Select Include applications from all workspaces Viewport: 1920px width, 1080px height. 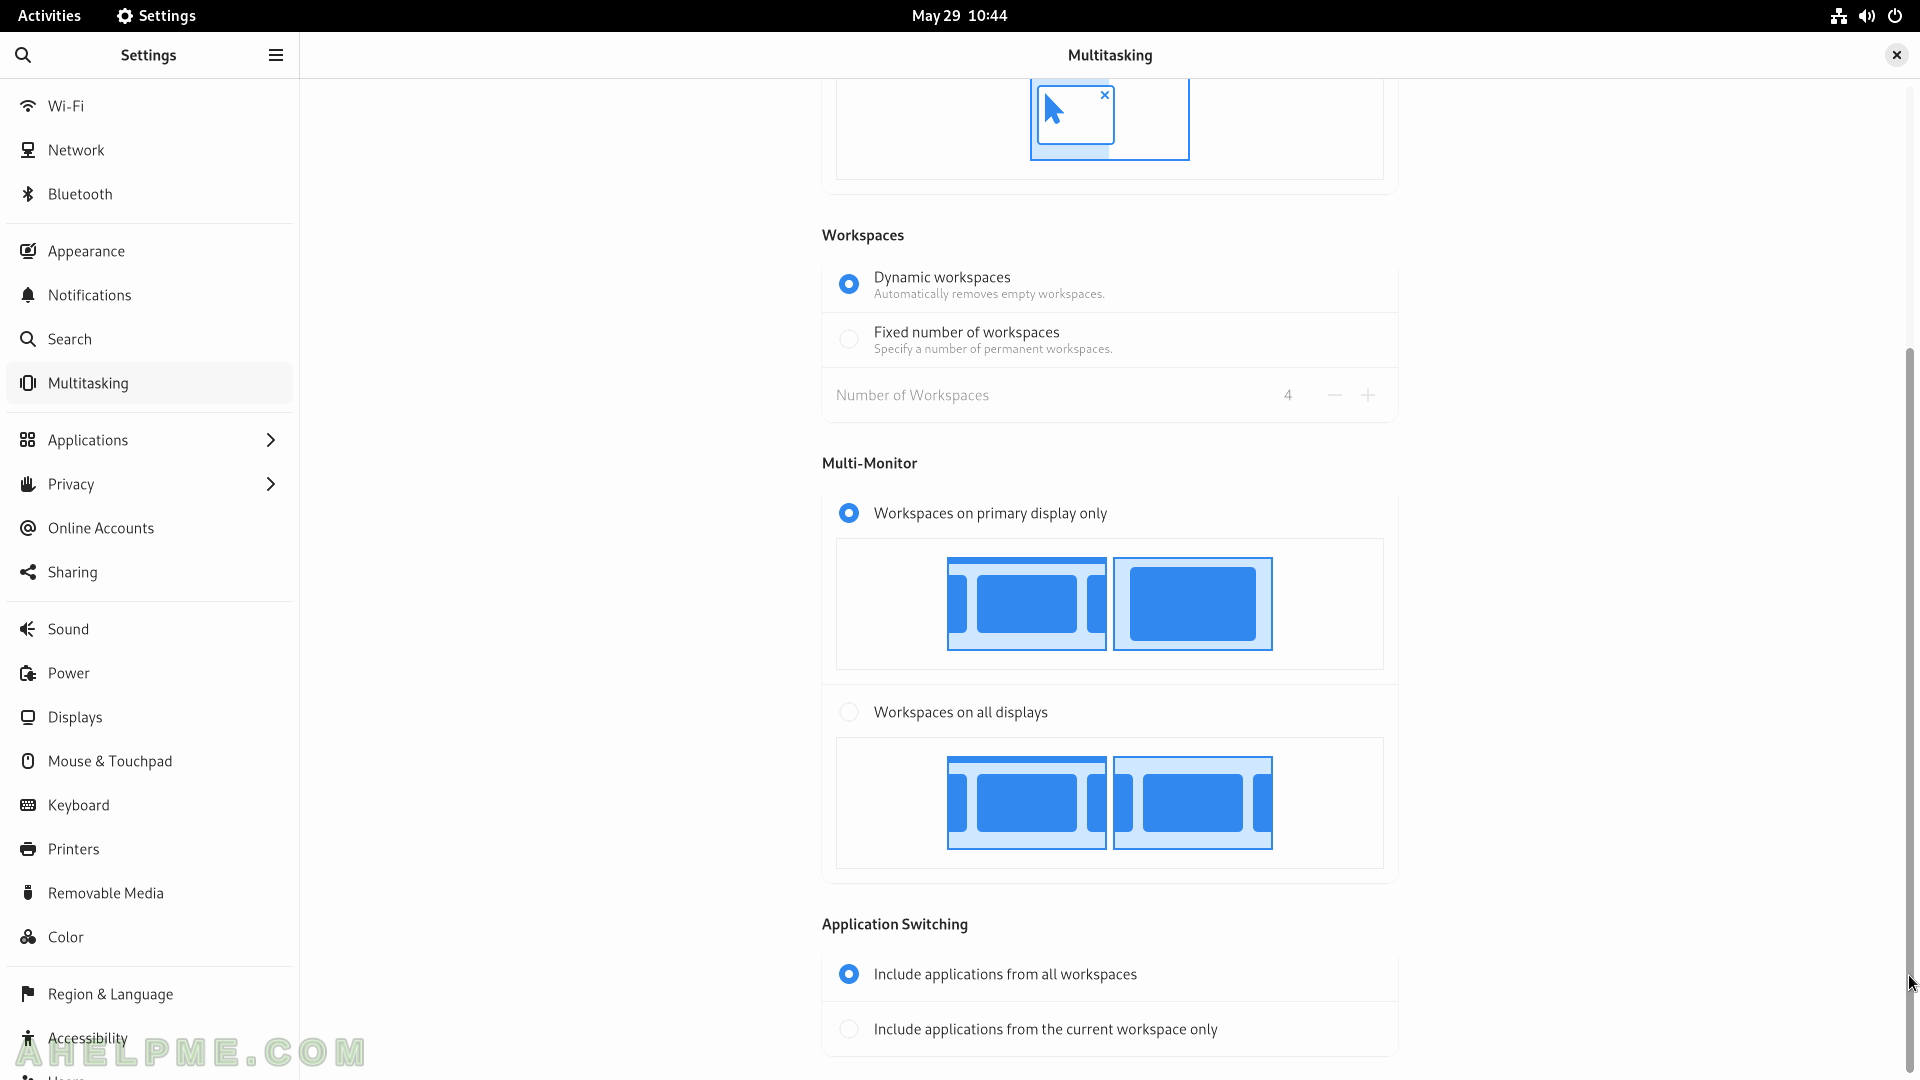pos(849,974)
